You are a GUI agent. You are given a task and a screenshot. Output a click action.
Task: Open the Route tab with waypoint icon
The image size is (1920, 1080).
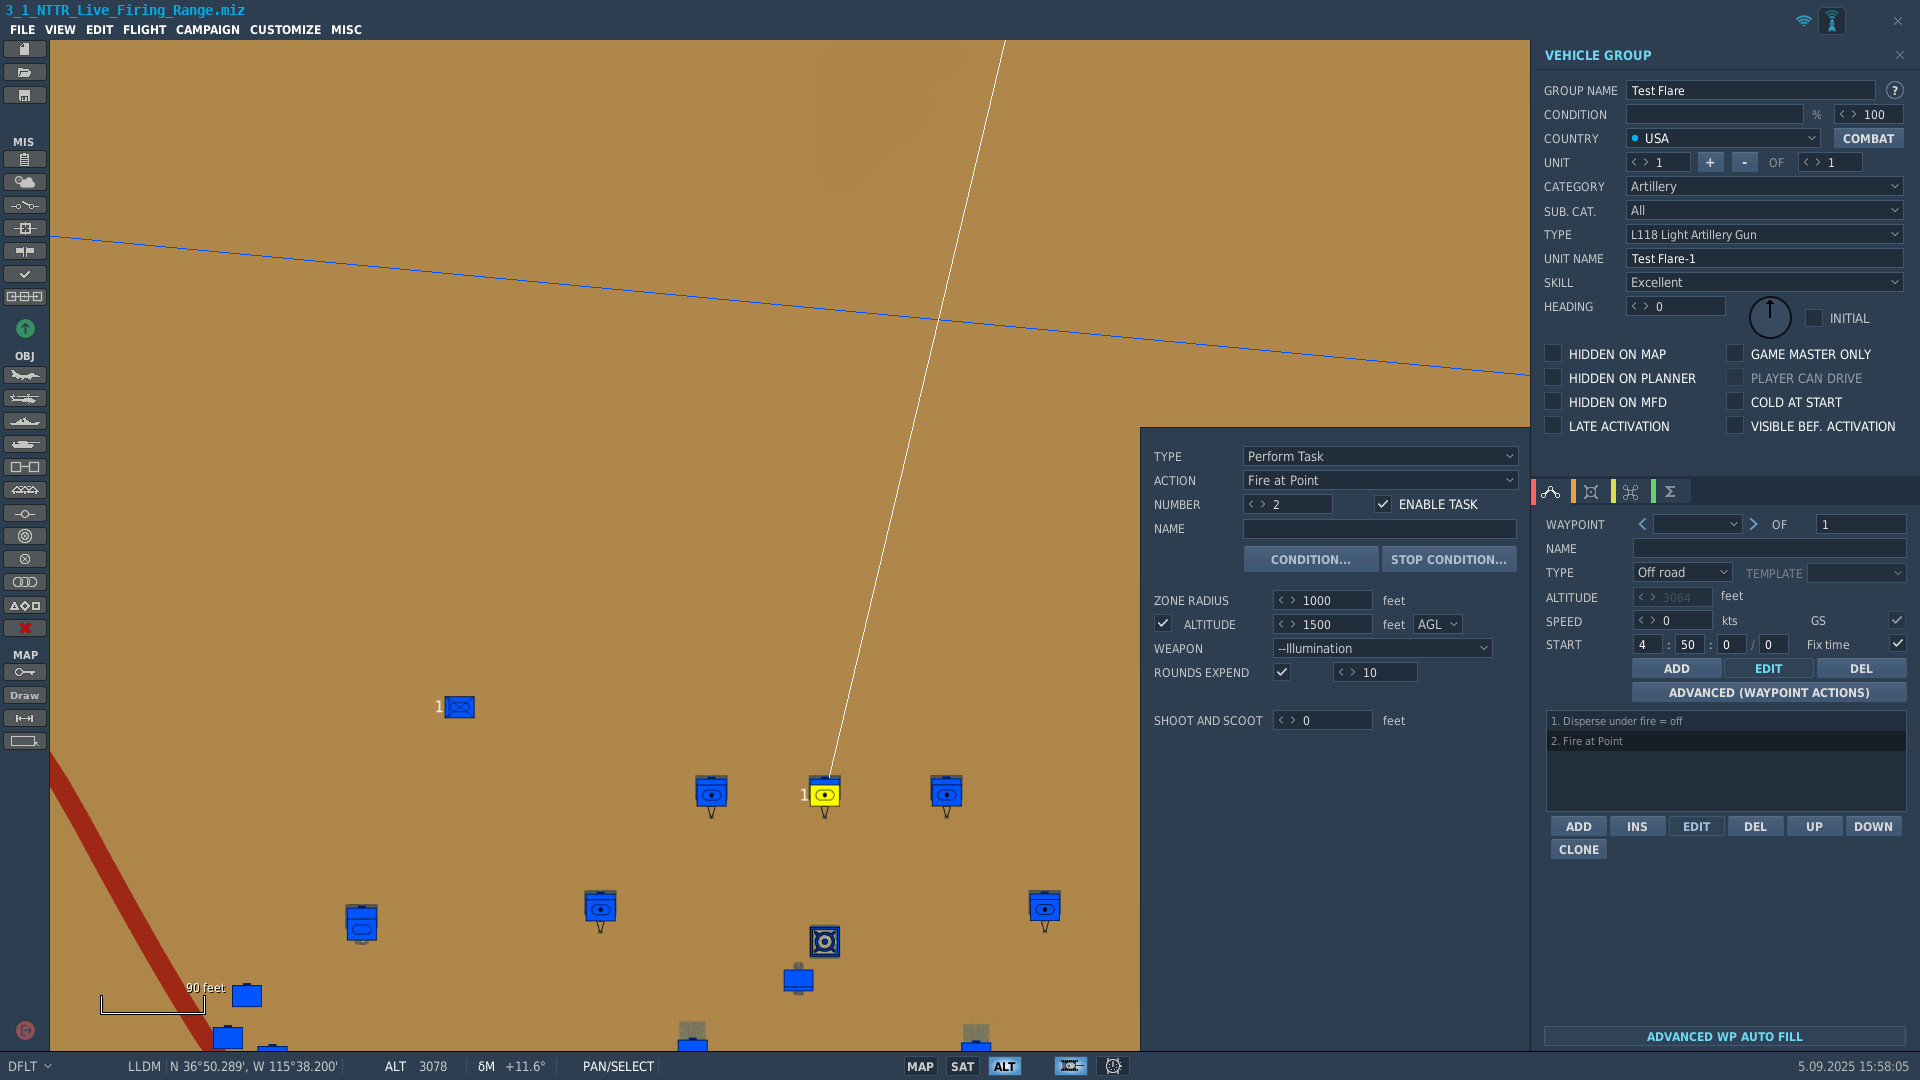1551,491
